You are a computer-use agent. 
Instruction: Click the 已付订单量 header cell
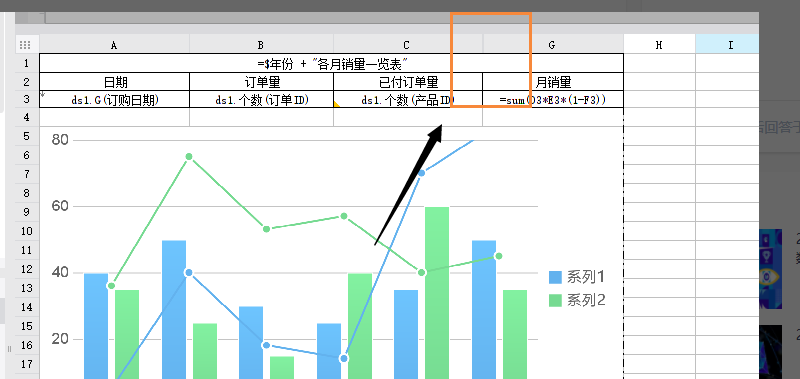pyautogui.click(x=408, y=82)
